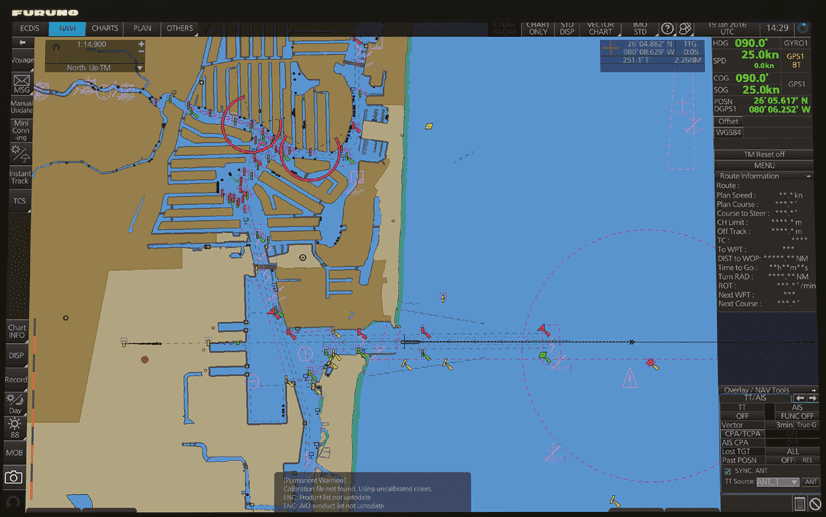Image resolution: width=826 pixels, height=517 pixels.
Task: Go to previous overlay page arrow
Action: point(800,398)
